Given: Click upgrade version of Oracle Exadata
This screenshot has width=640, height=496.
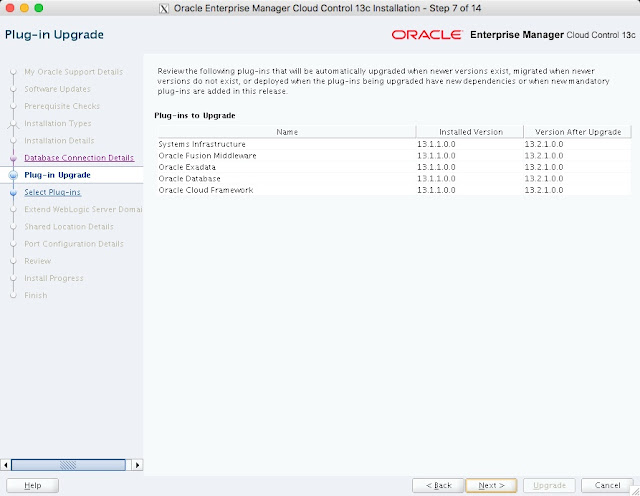Looking at the screenshot, I should 544,167.
